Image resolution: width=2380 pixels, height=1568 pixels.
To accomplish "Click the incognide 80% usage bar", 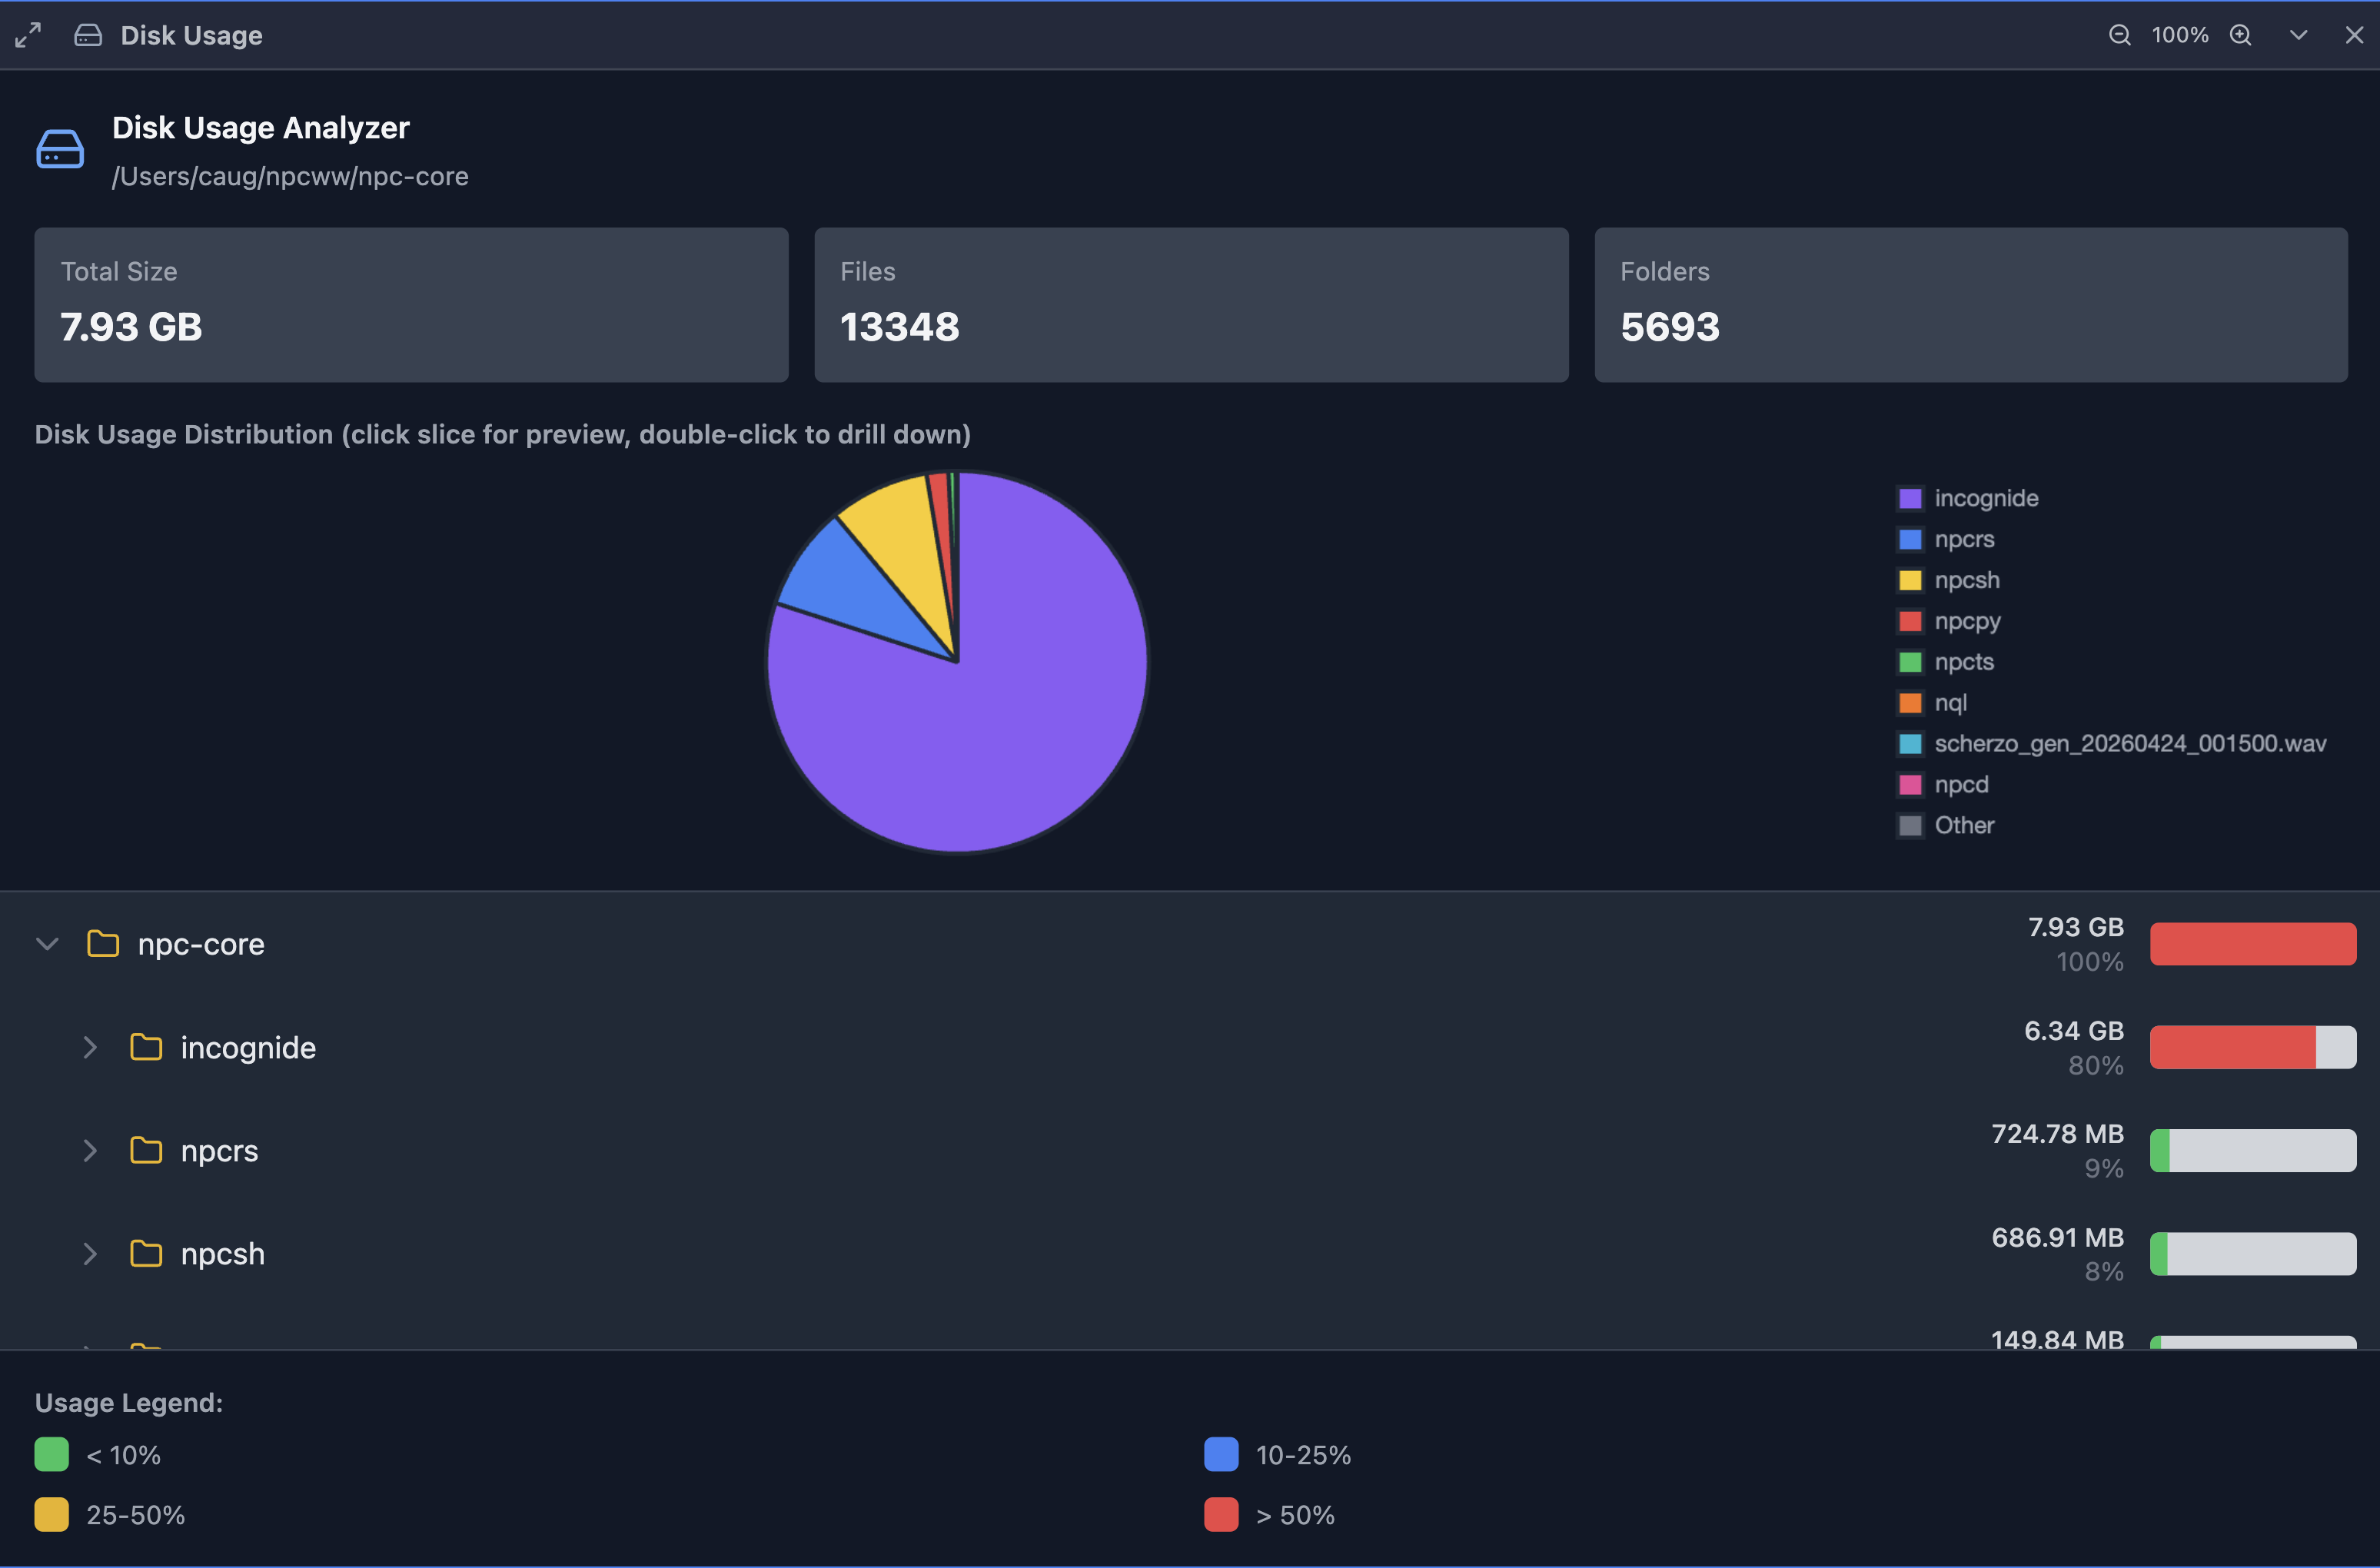I will pos(2253,1047).
